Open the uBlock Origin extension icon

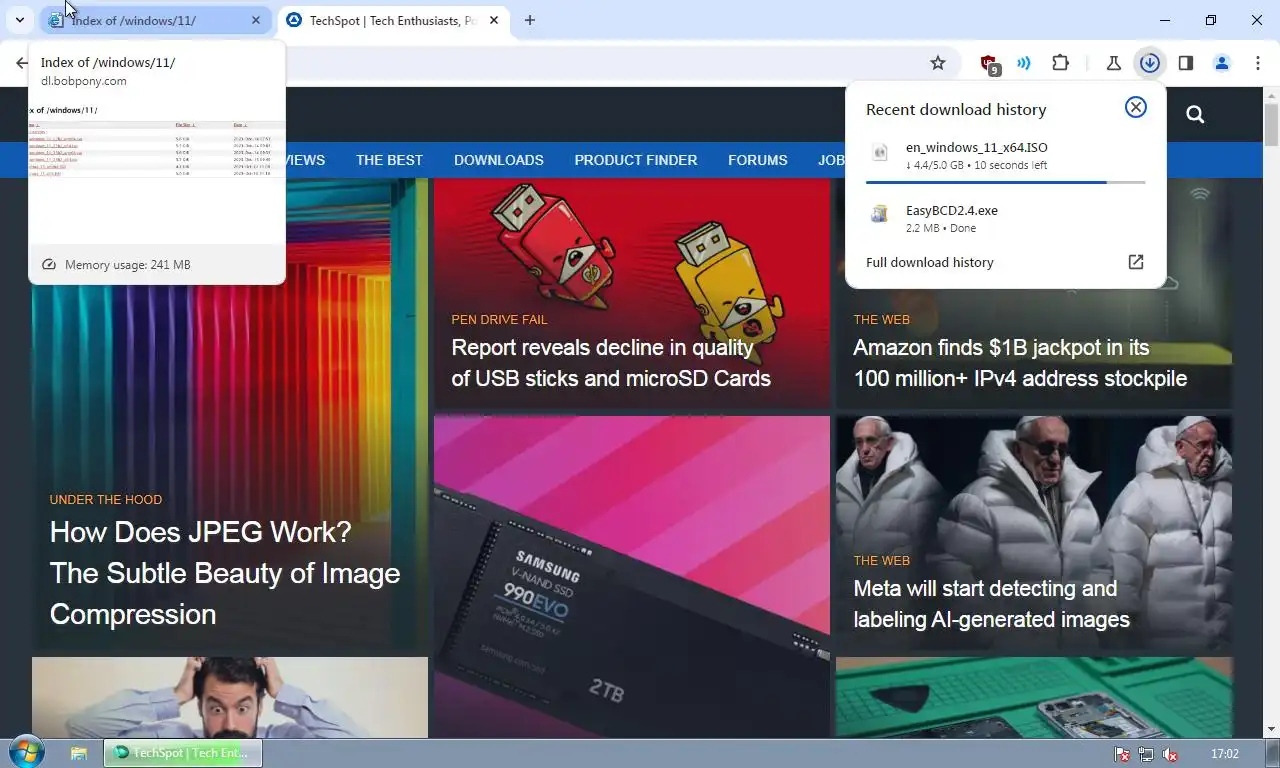pyautogui.click(x=989, y=64)
